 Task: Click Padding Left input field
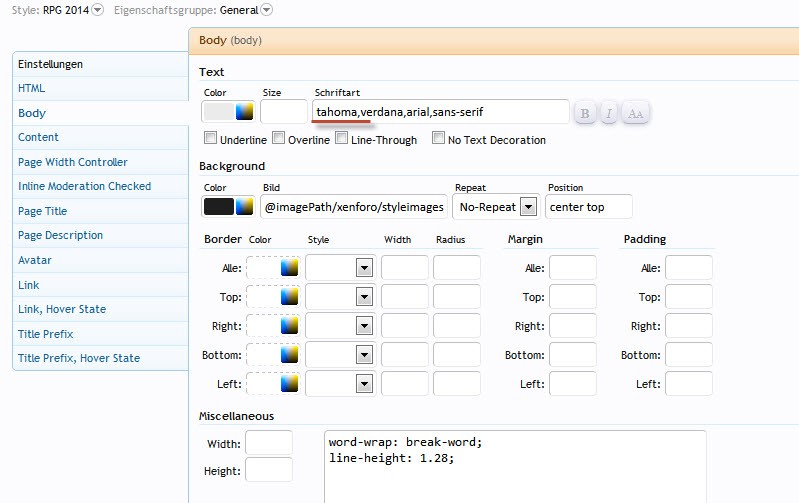click(689, 384)
